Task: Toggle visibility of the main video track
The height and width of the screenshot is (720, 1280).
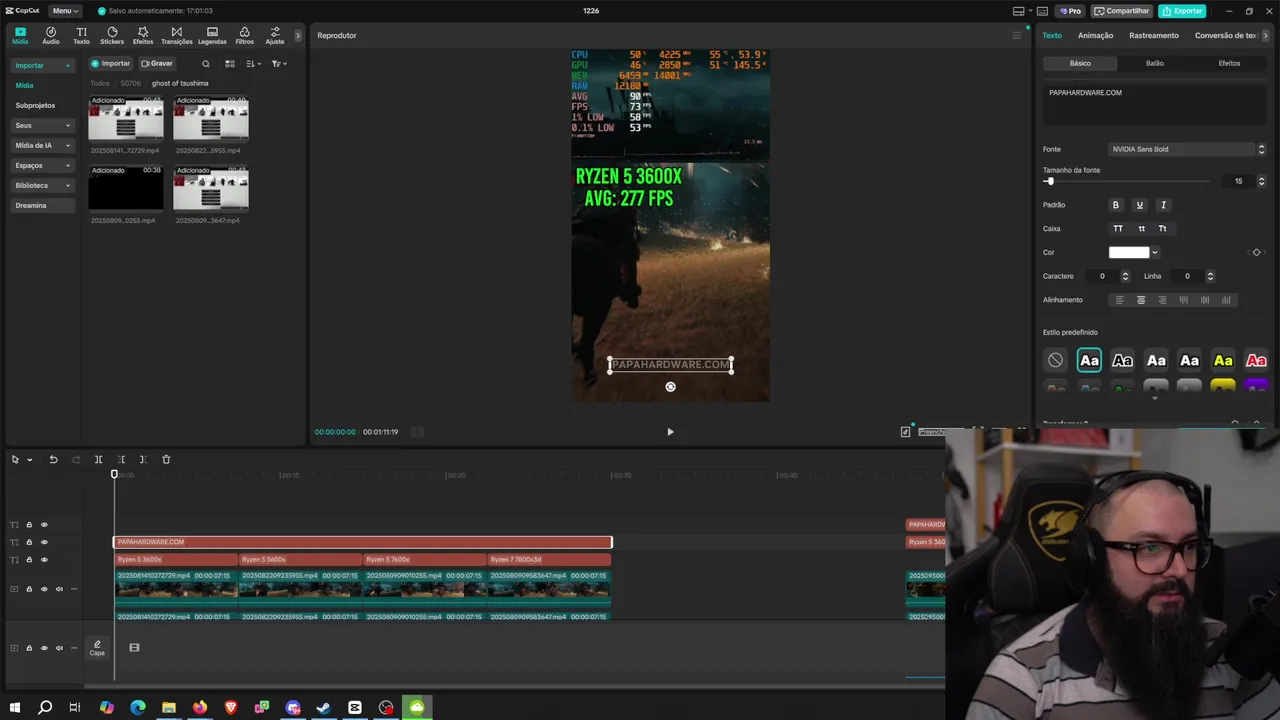Action: pos(44,589)
